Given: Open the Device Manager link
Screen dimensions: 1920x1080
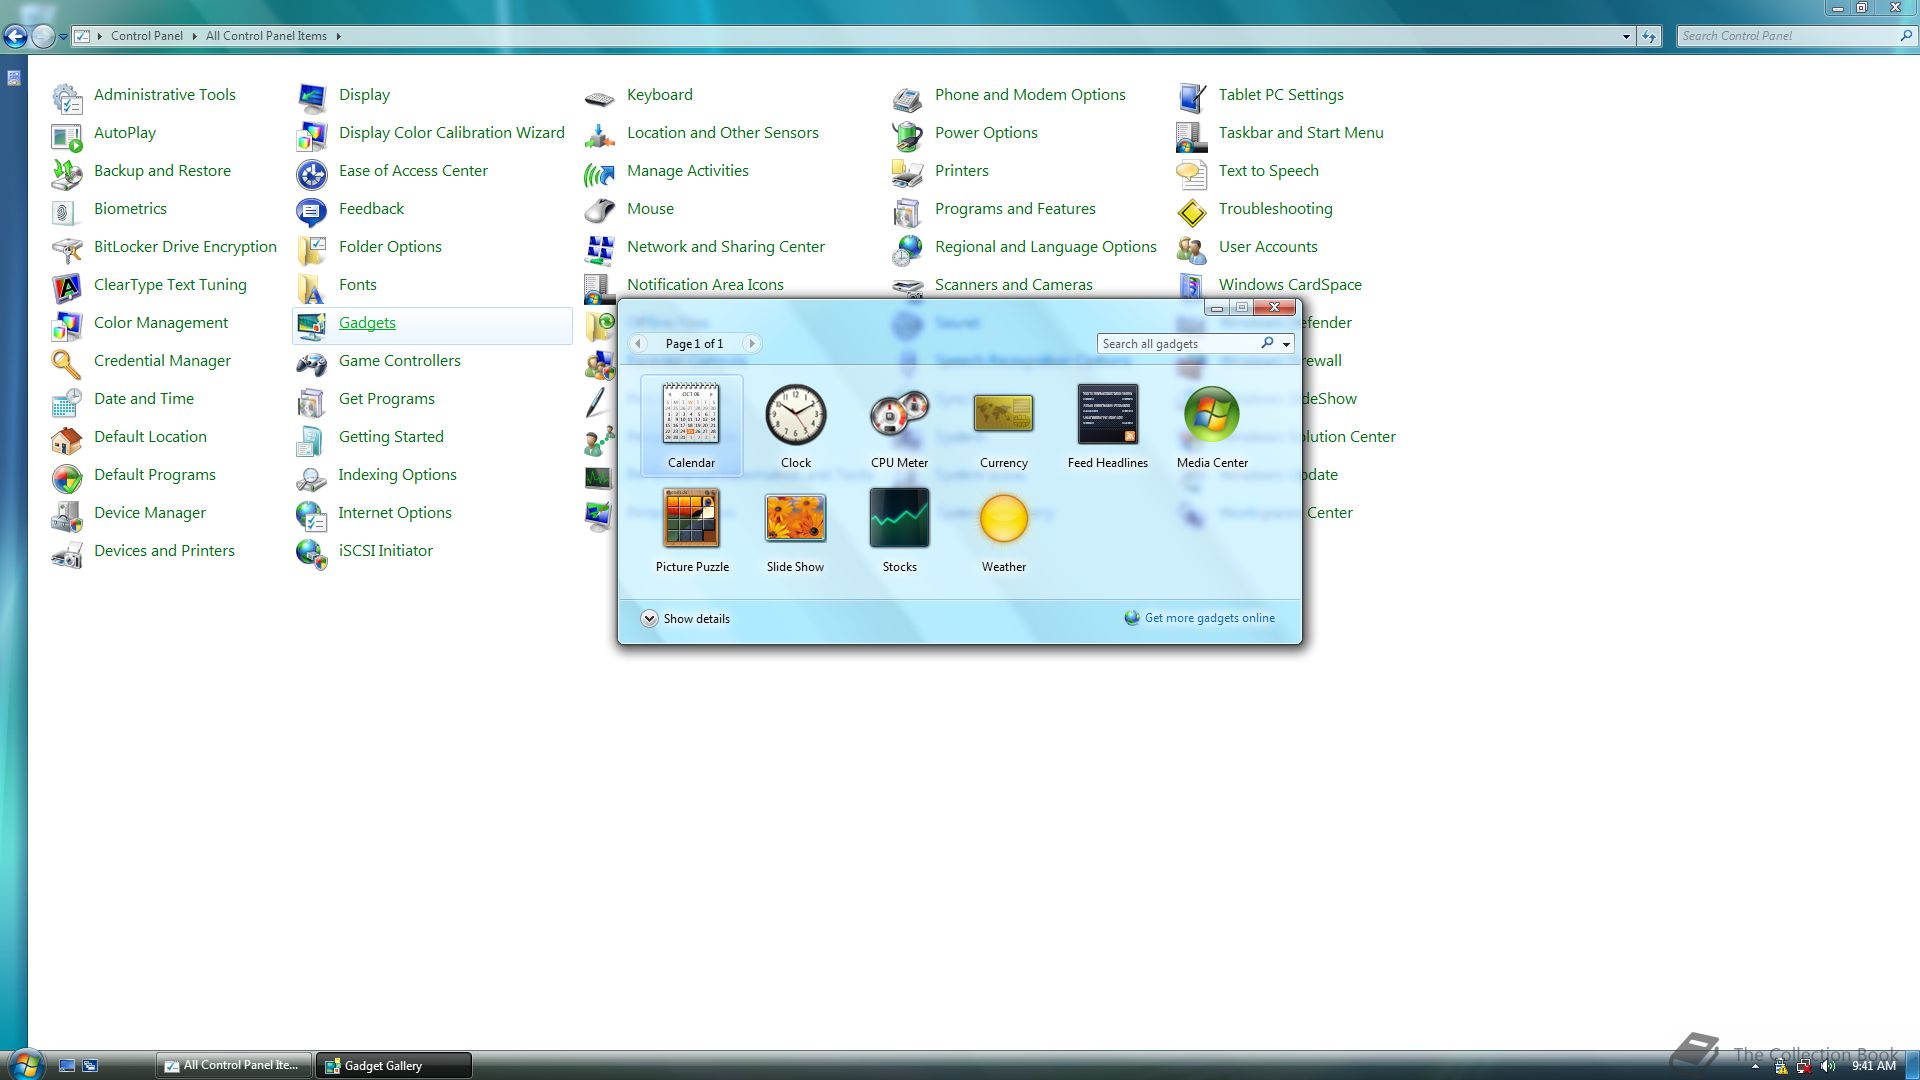Looking at the screenshot, I should tap(150, 513).
